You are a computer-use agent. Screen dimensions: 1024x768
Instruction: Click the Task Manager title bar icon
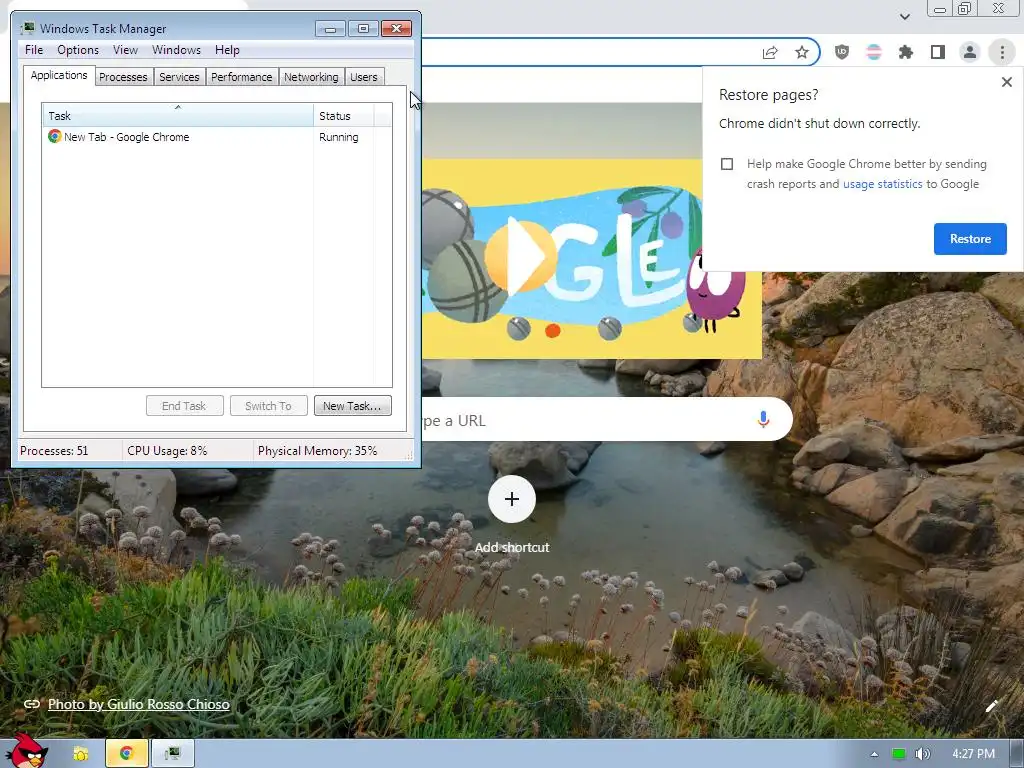click(x=27, y=28)
